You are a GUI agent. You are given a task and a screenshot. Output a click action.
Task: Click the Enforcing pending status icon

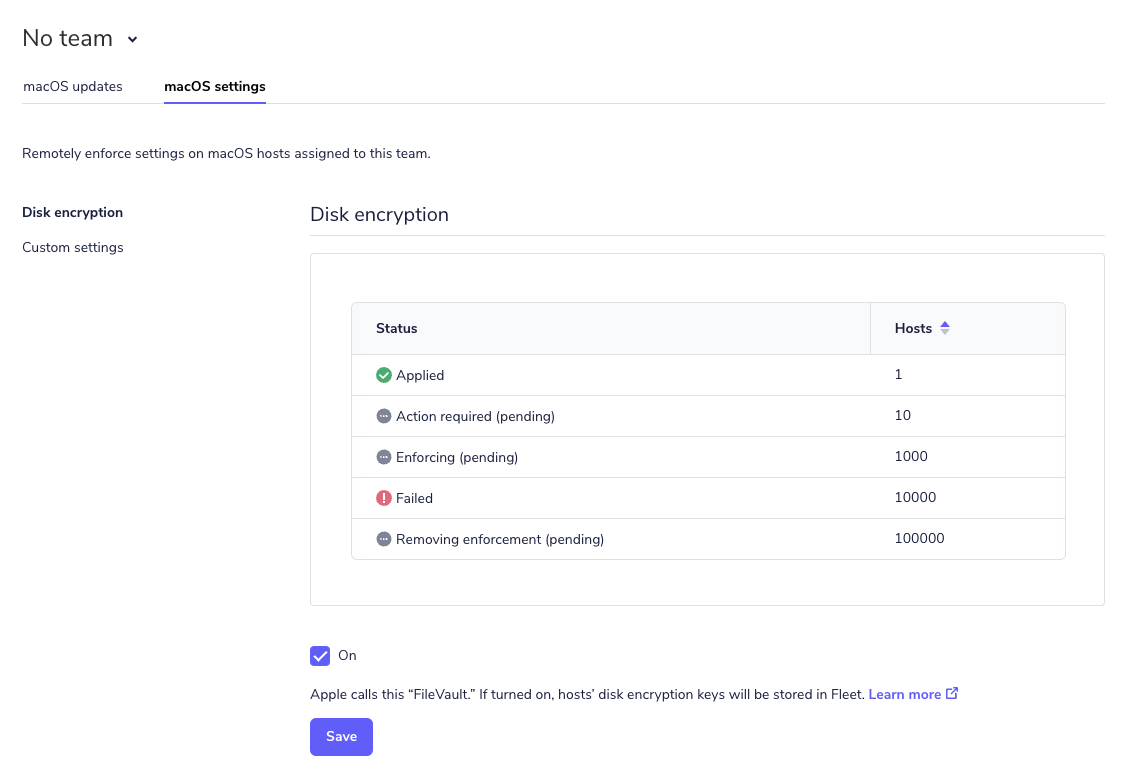point(383,457)
